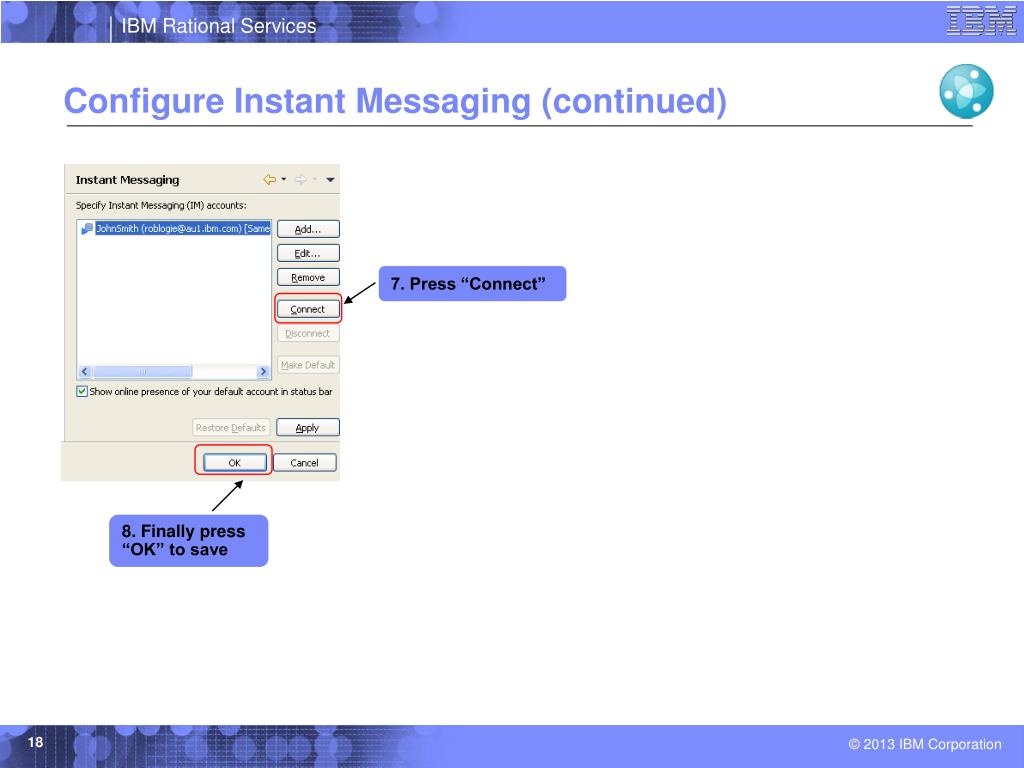Click the Edit... button

pos(308,253)
